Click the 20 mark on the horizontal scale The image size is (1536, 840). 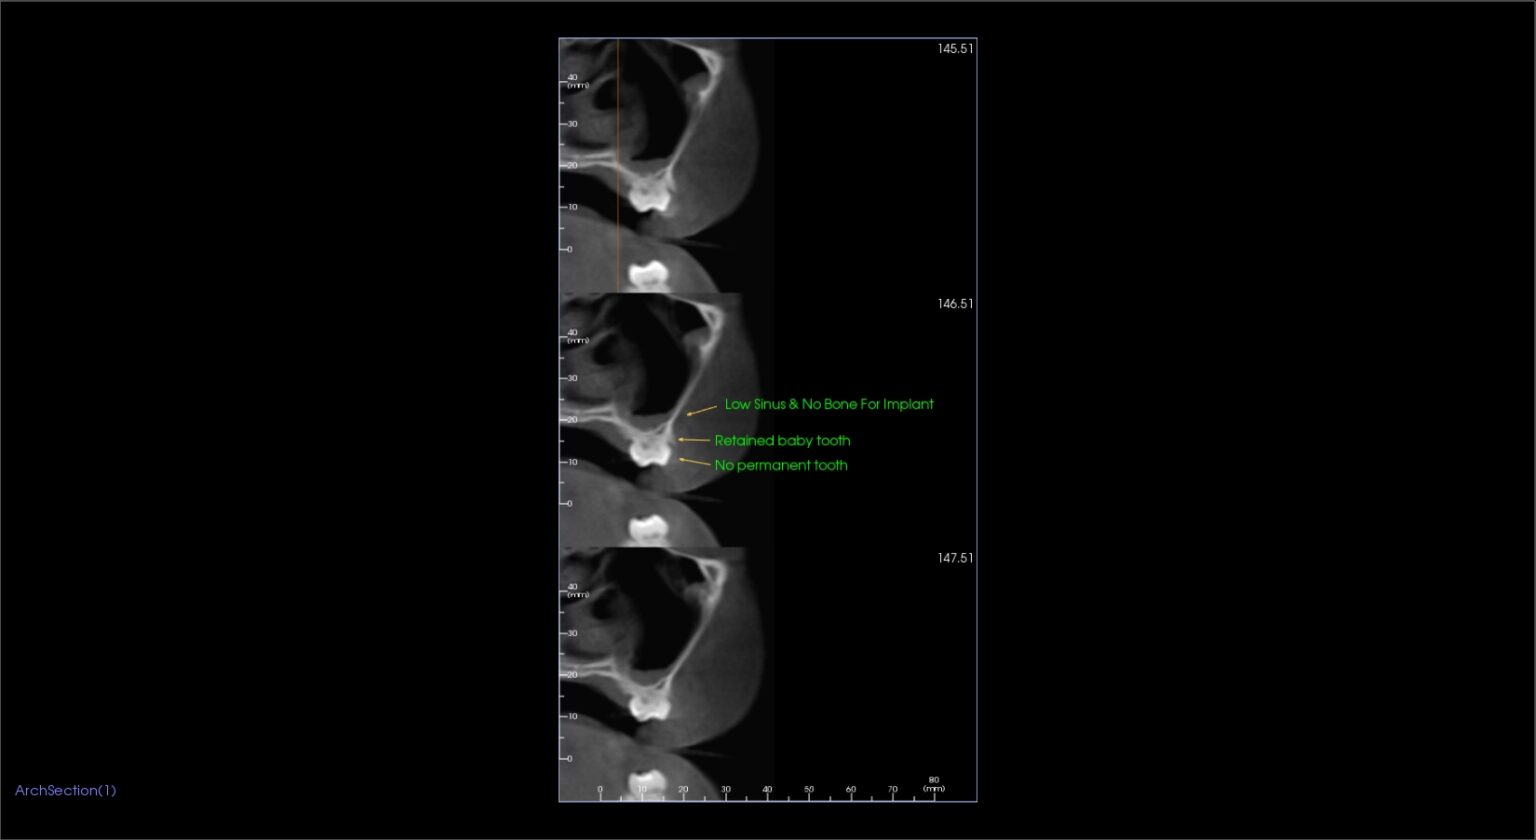(x=683, y=787)
